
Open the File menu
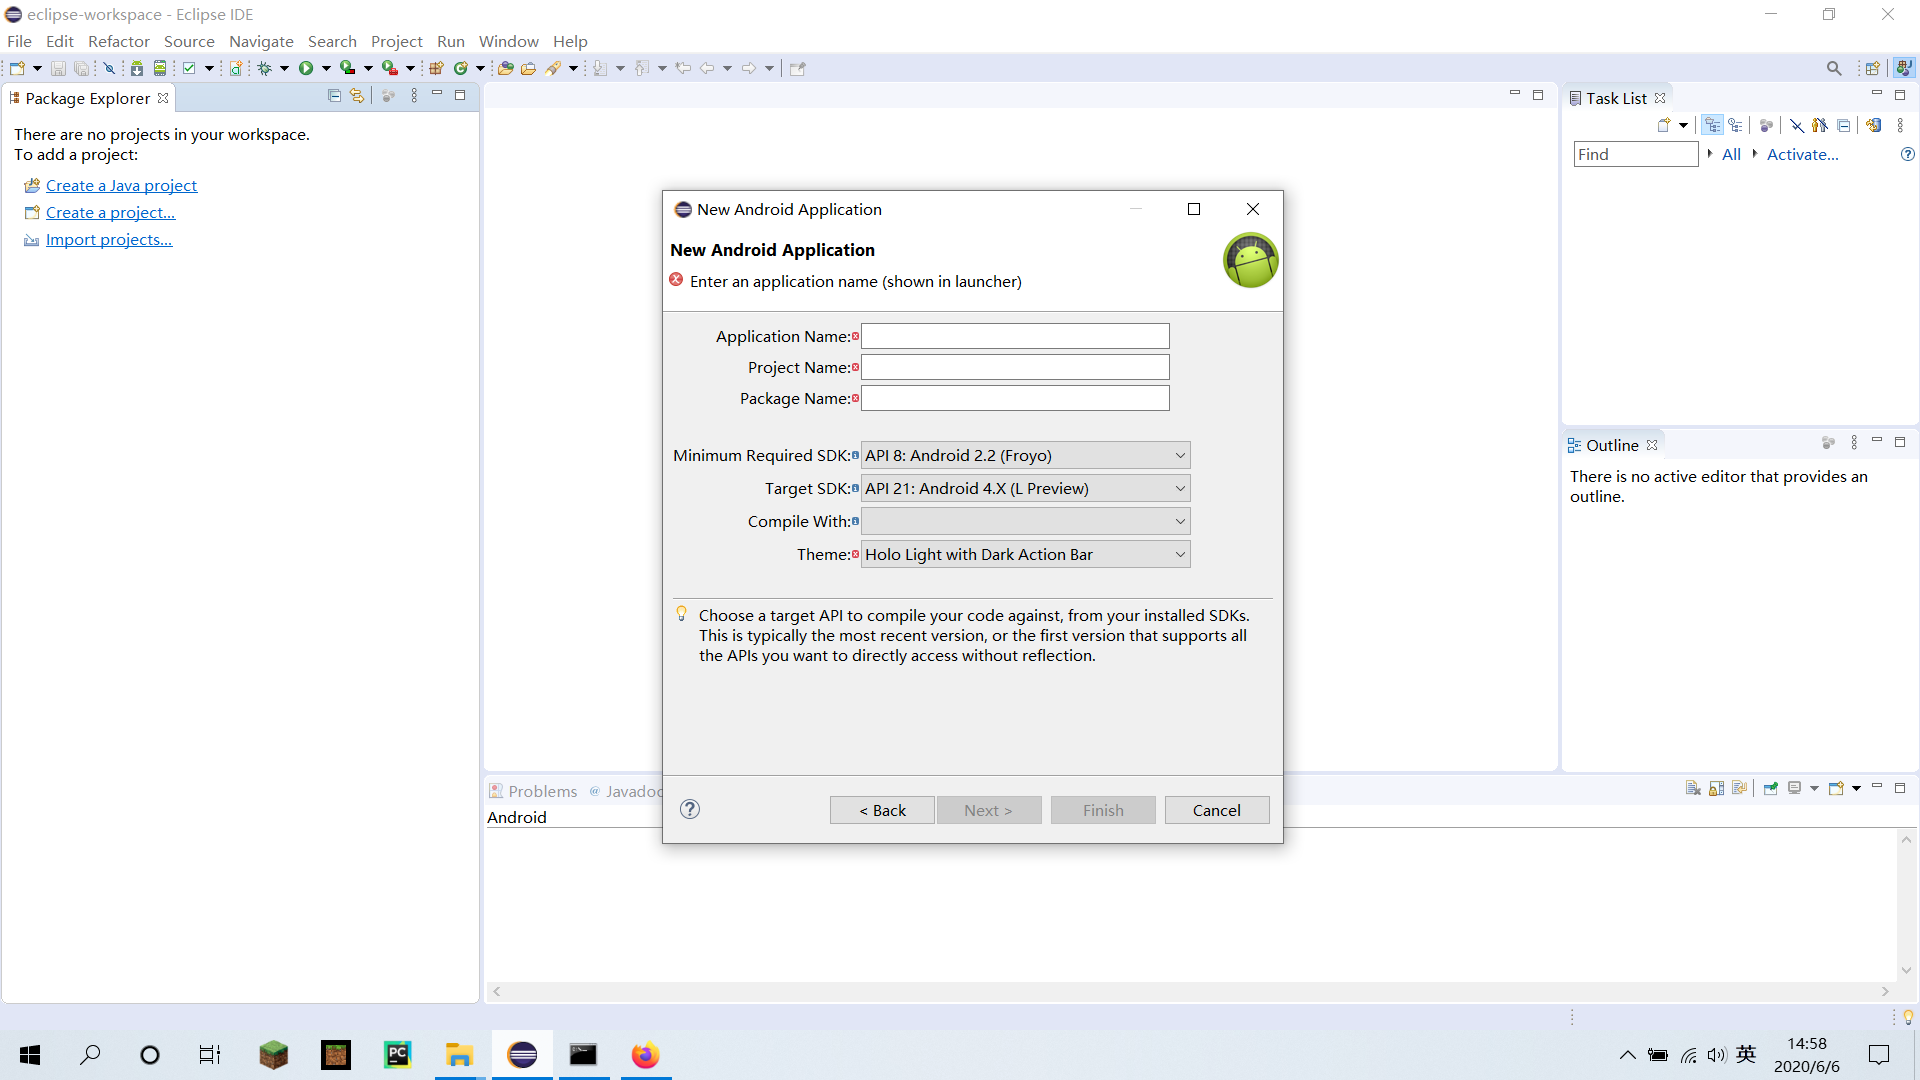click(19, 41)
